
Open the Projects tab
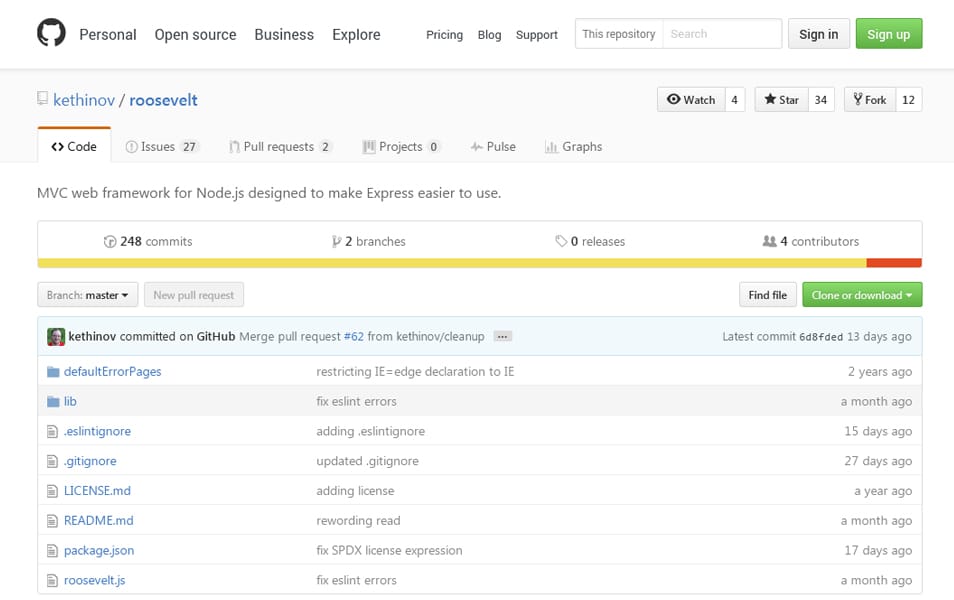click(x=401, y=147)
